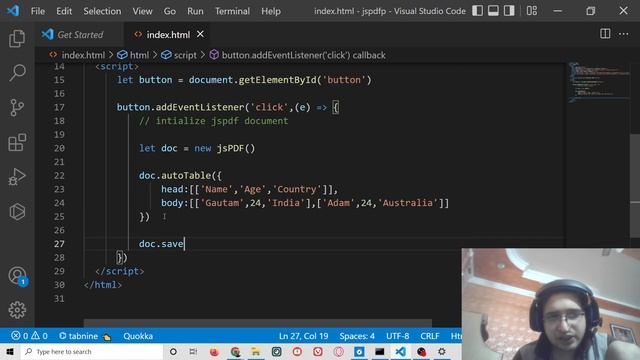Screen dimensions: 640x360
Task: Open Task View in taskbar
Action: (x=193, y=351)
